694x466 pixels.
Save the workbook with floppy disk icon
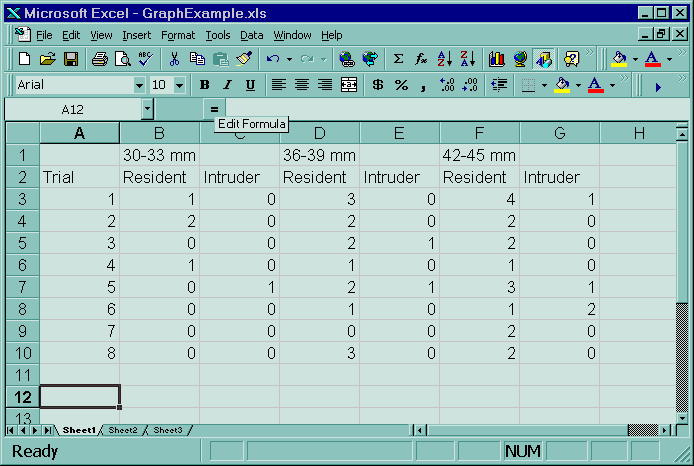point(71,58)
